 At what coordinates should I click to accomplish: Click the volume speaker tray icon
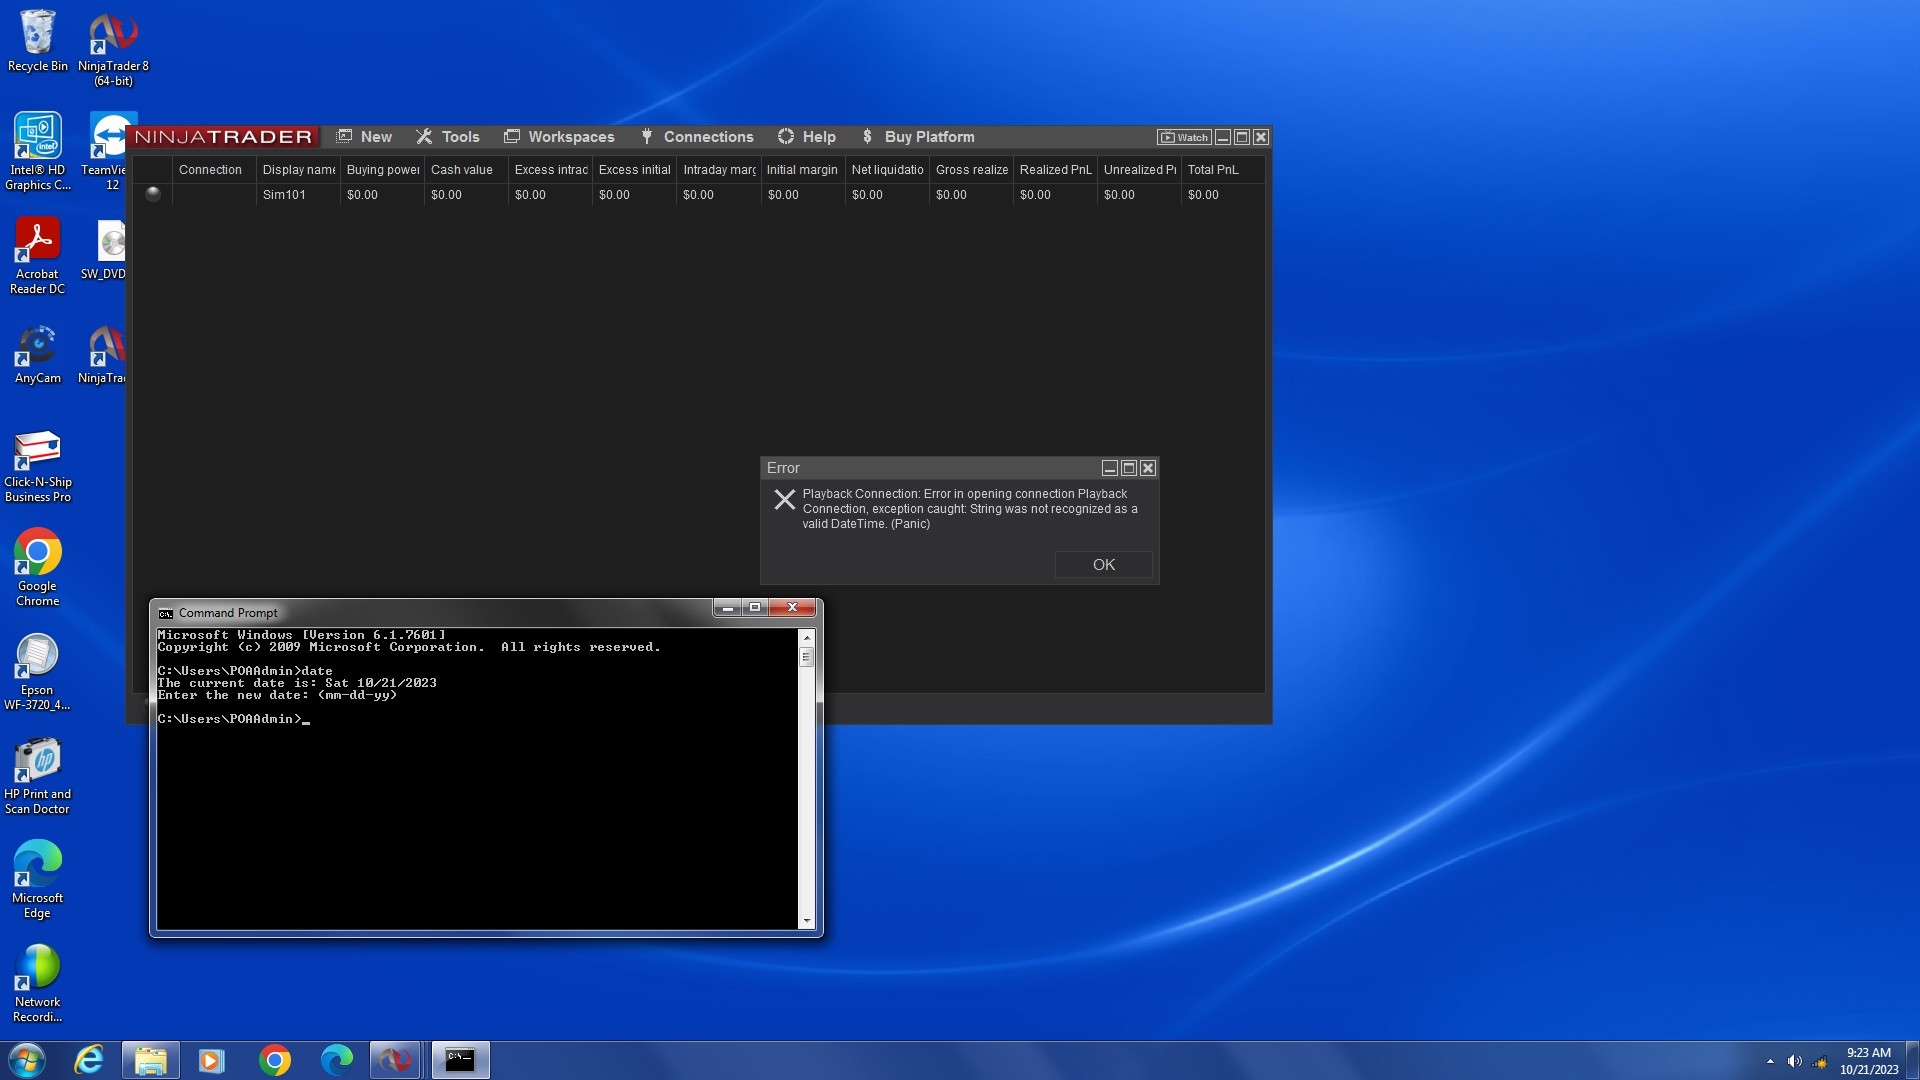pos(1794,1061)
